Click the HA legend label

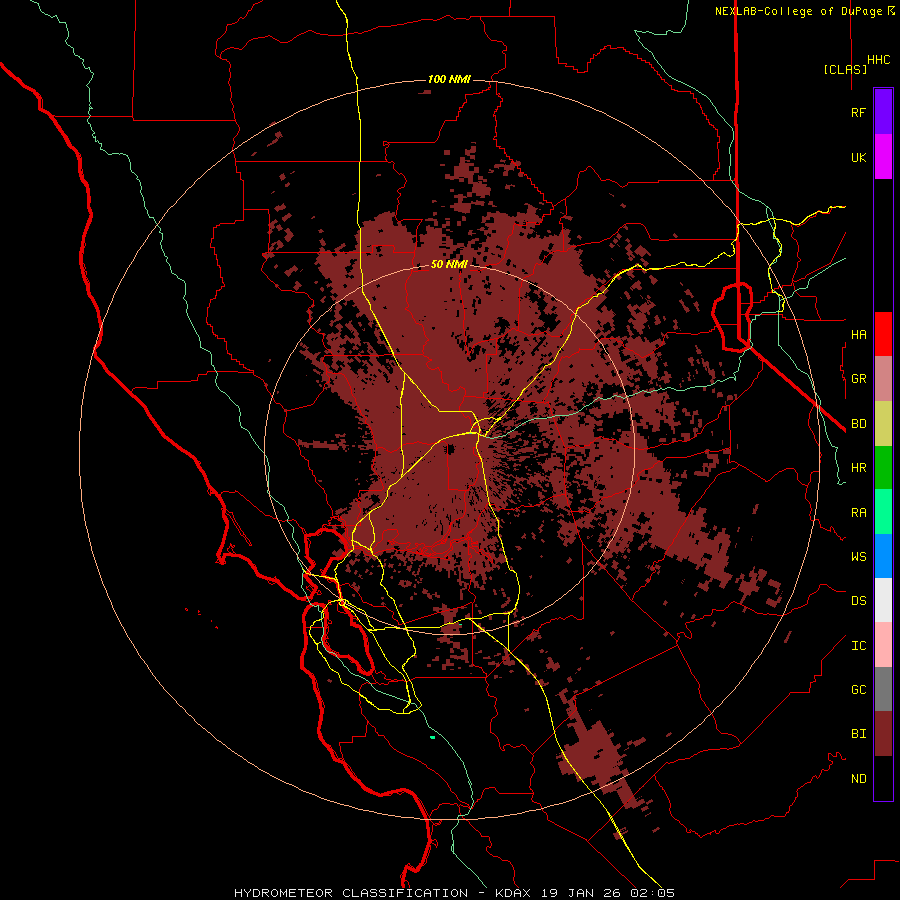[x=858, y=334]
